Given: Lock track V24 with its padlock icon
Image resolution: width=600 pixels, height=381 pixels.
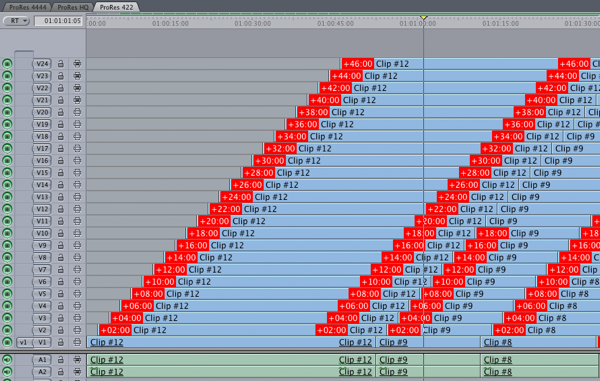Looking at the screenshot, I should (x=60, y=64).
